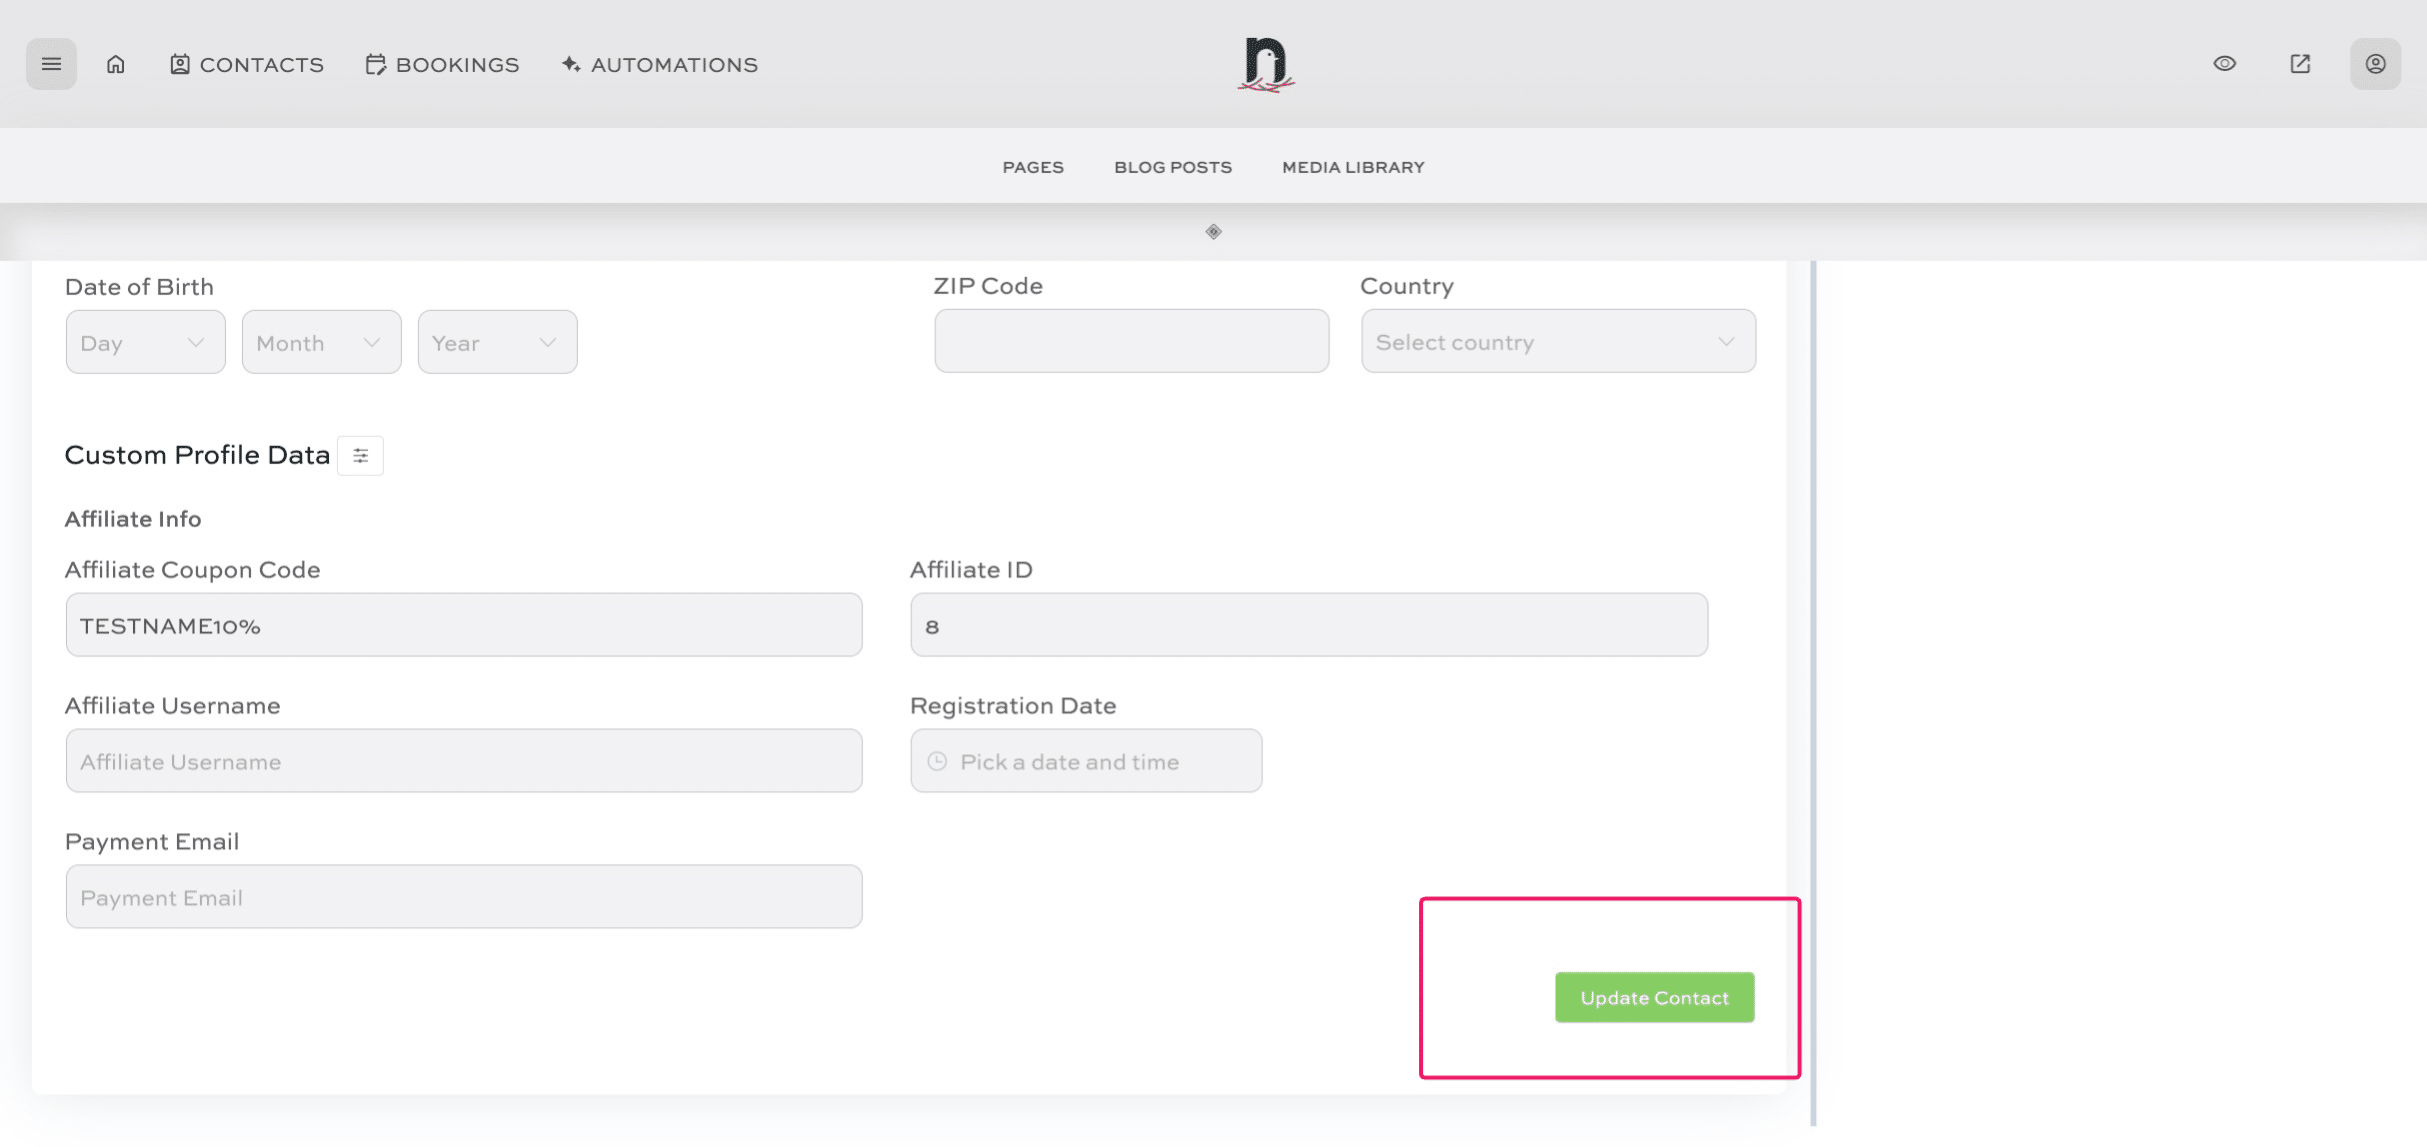2427x1147 pixels.
Task: Open the hamburger menu button
Action: pos(51,64)
